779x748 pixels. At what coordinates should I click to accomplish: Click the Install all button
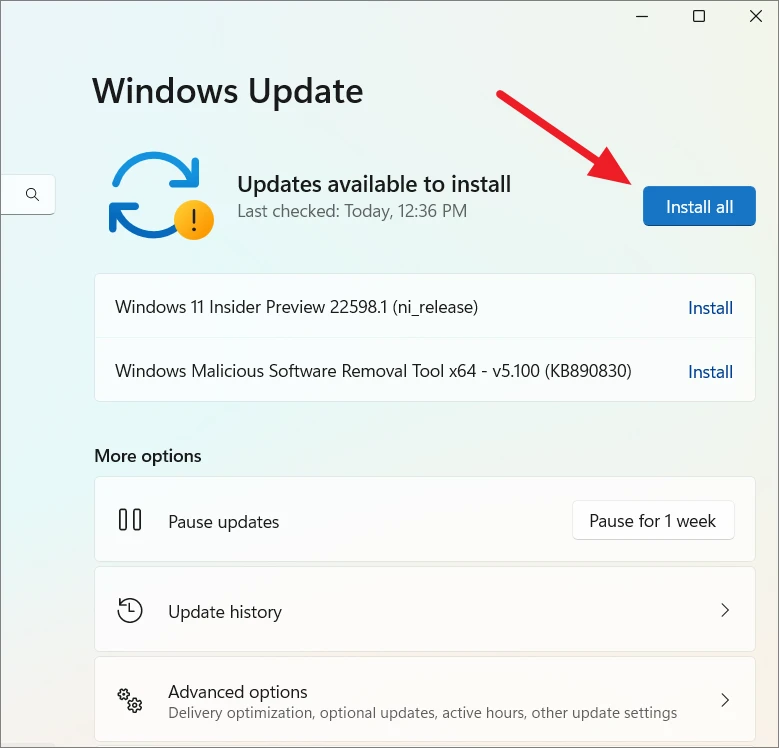pyautogui.click(x=699, y=206)
